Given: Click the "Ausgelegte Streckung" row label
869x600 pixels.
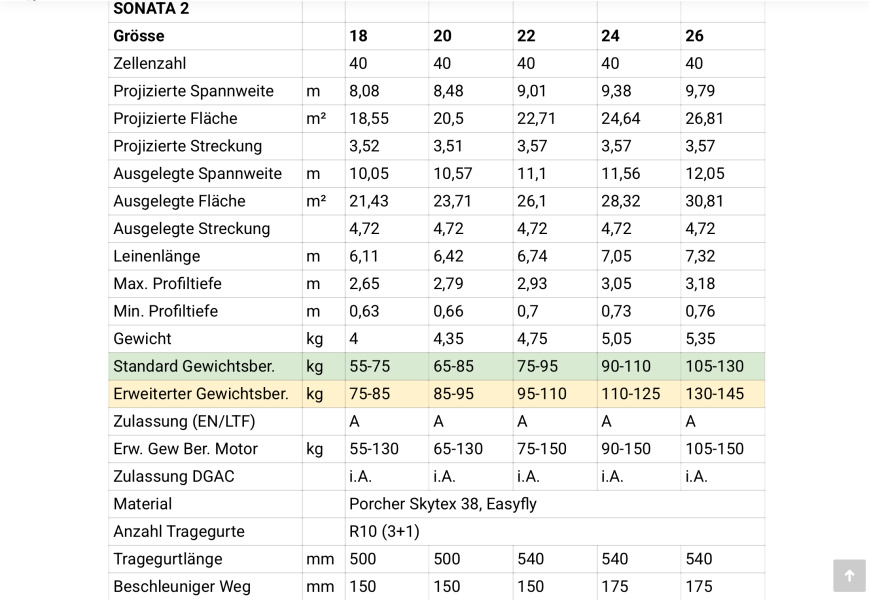Looking at the screenshot, I should click(192, 229).
